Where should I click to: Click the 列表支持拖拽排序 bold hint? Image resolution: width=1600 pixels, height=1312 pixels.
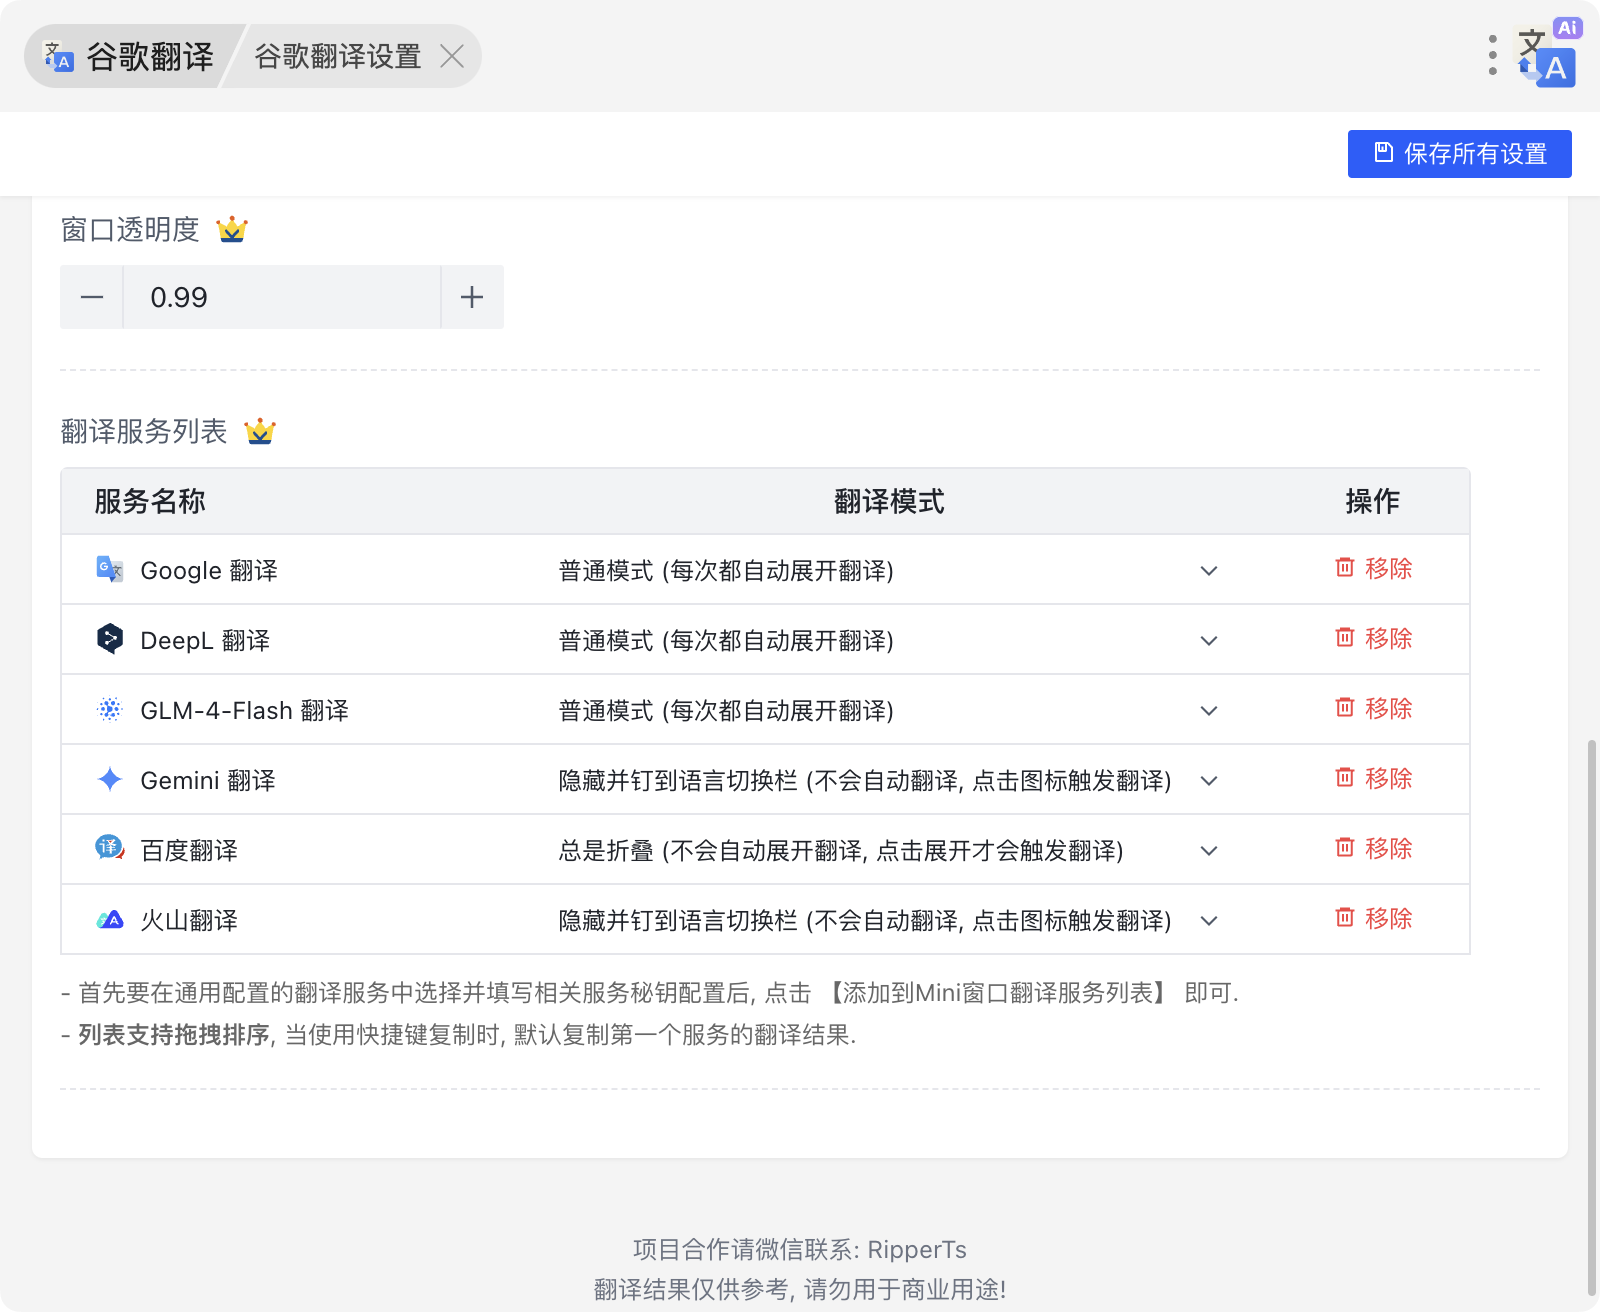coord(174,1035)
